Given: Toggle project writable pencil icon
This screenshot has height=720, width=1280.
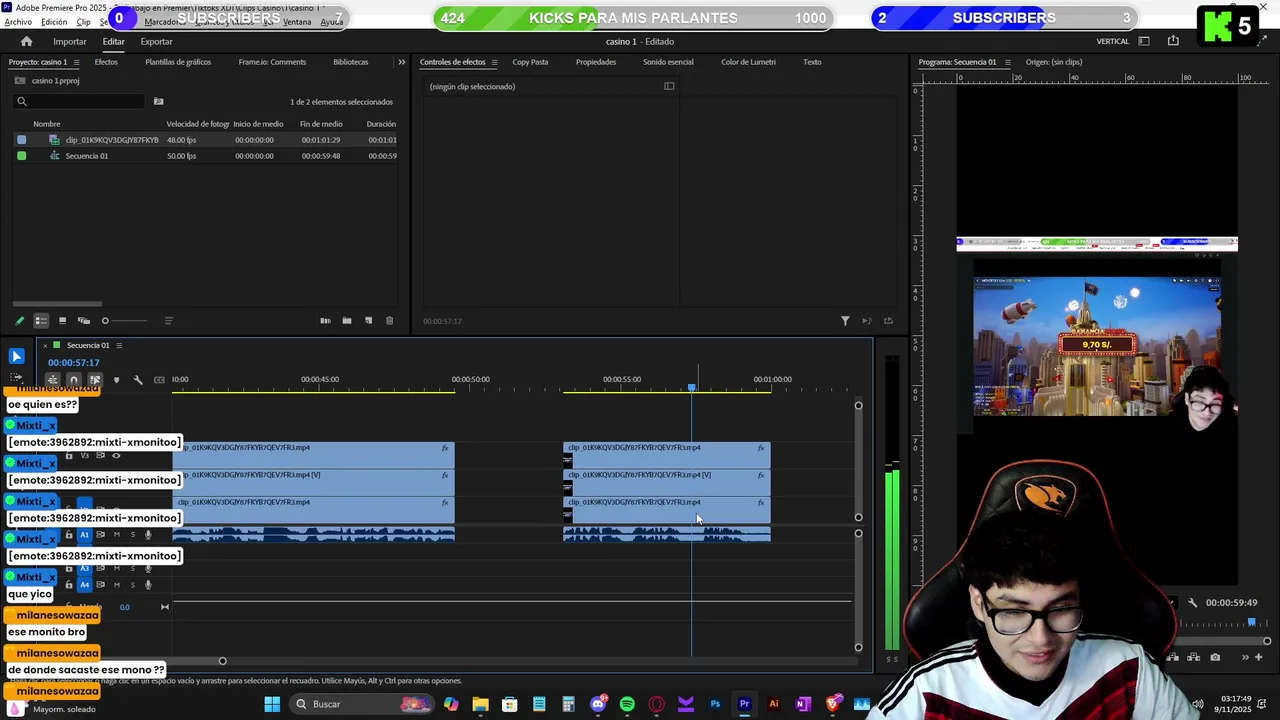Looking at the screenshot, I should click(19, 321).
